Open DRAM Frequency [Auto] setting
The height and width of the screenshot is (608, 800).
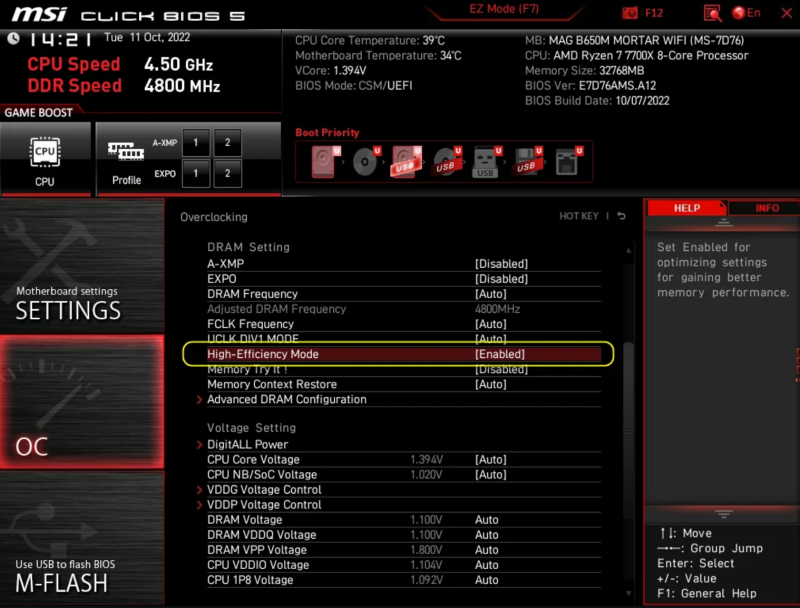tap(490, 294)
